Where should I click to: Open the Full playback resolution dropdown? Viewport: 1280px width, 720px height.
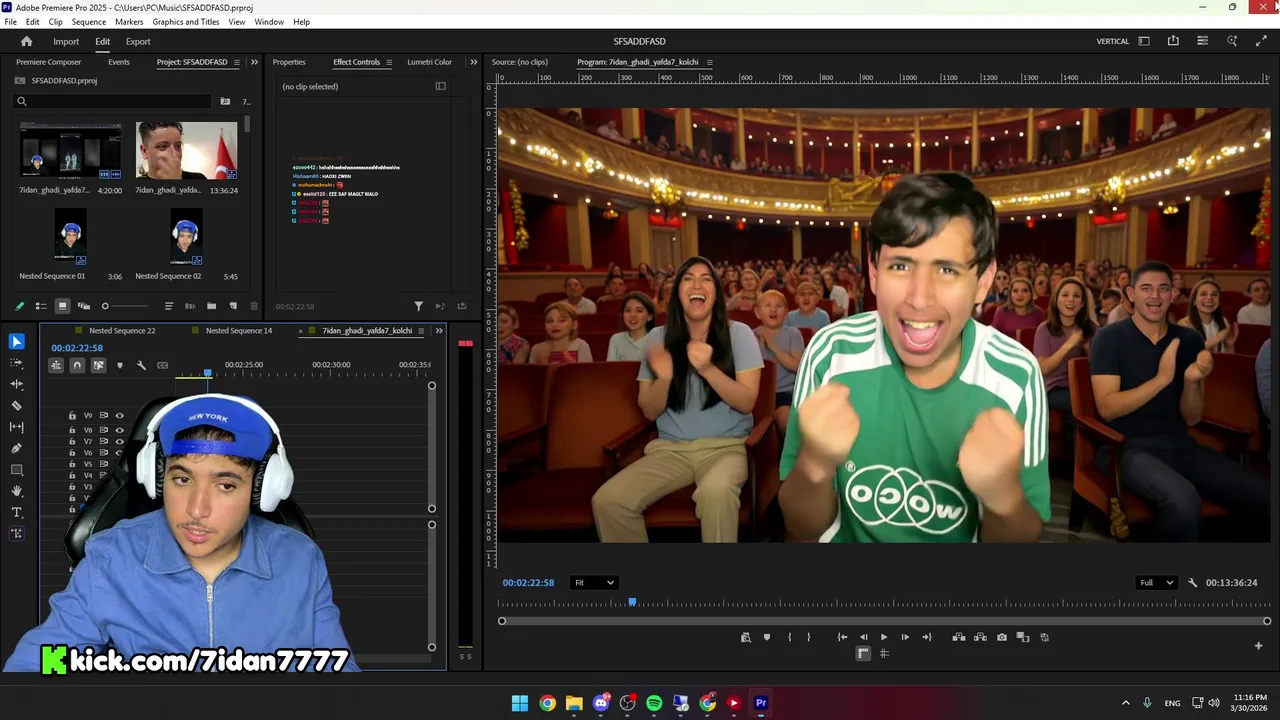coord(1156,583)
